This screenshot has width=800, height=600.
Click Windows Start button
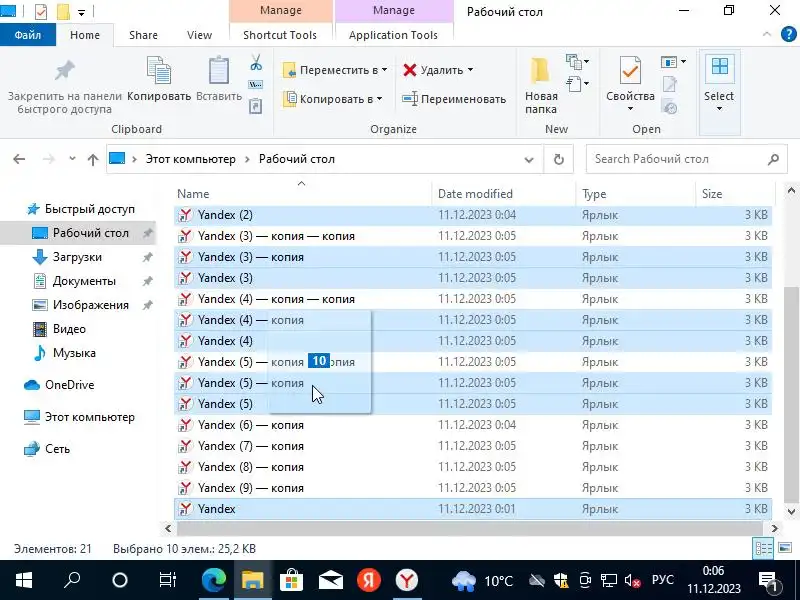[23, 580]
